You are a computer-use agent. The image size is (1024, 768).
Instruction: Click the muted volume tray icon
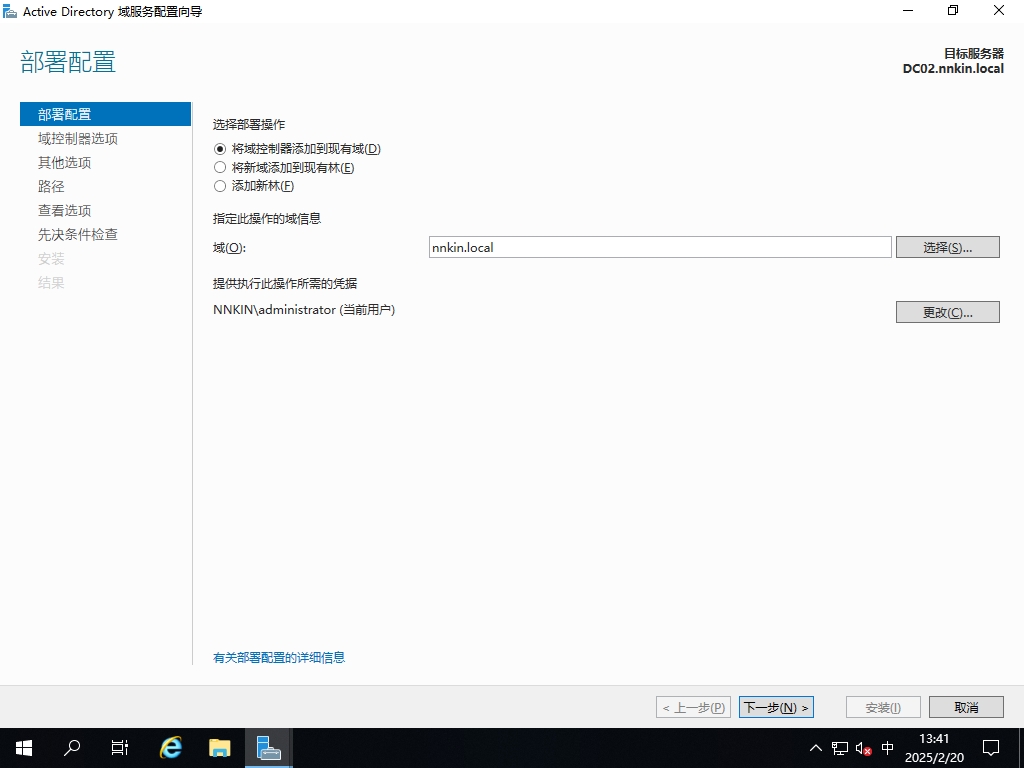[x=864, y=748]
